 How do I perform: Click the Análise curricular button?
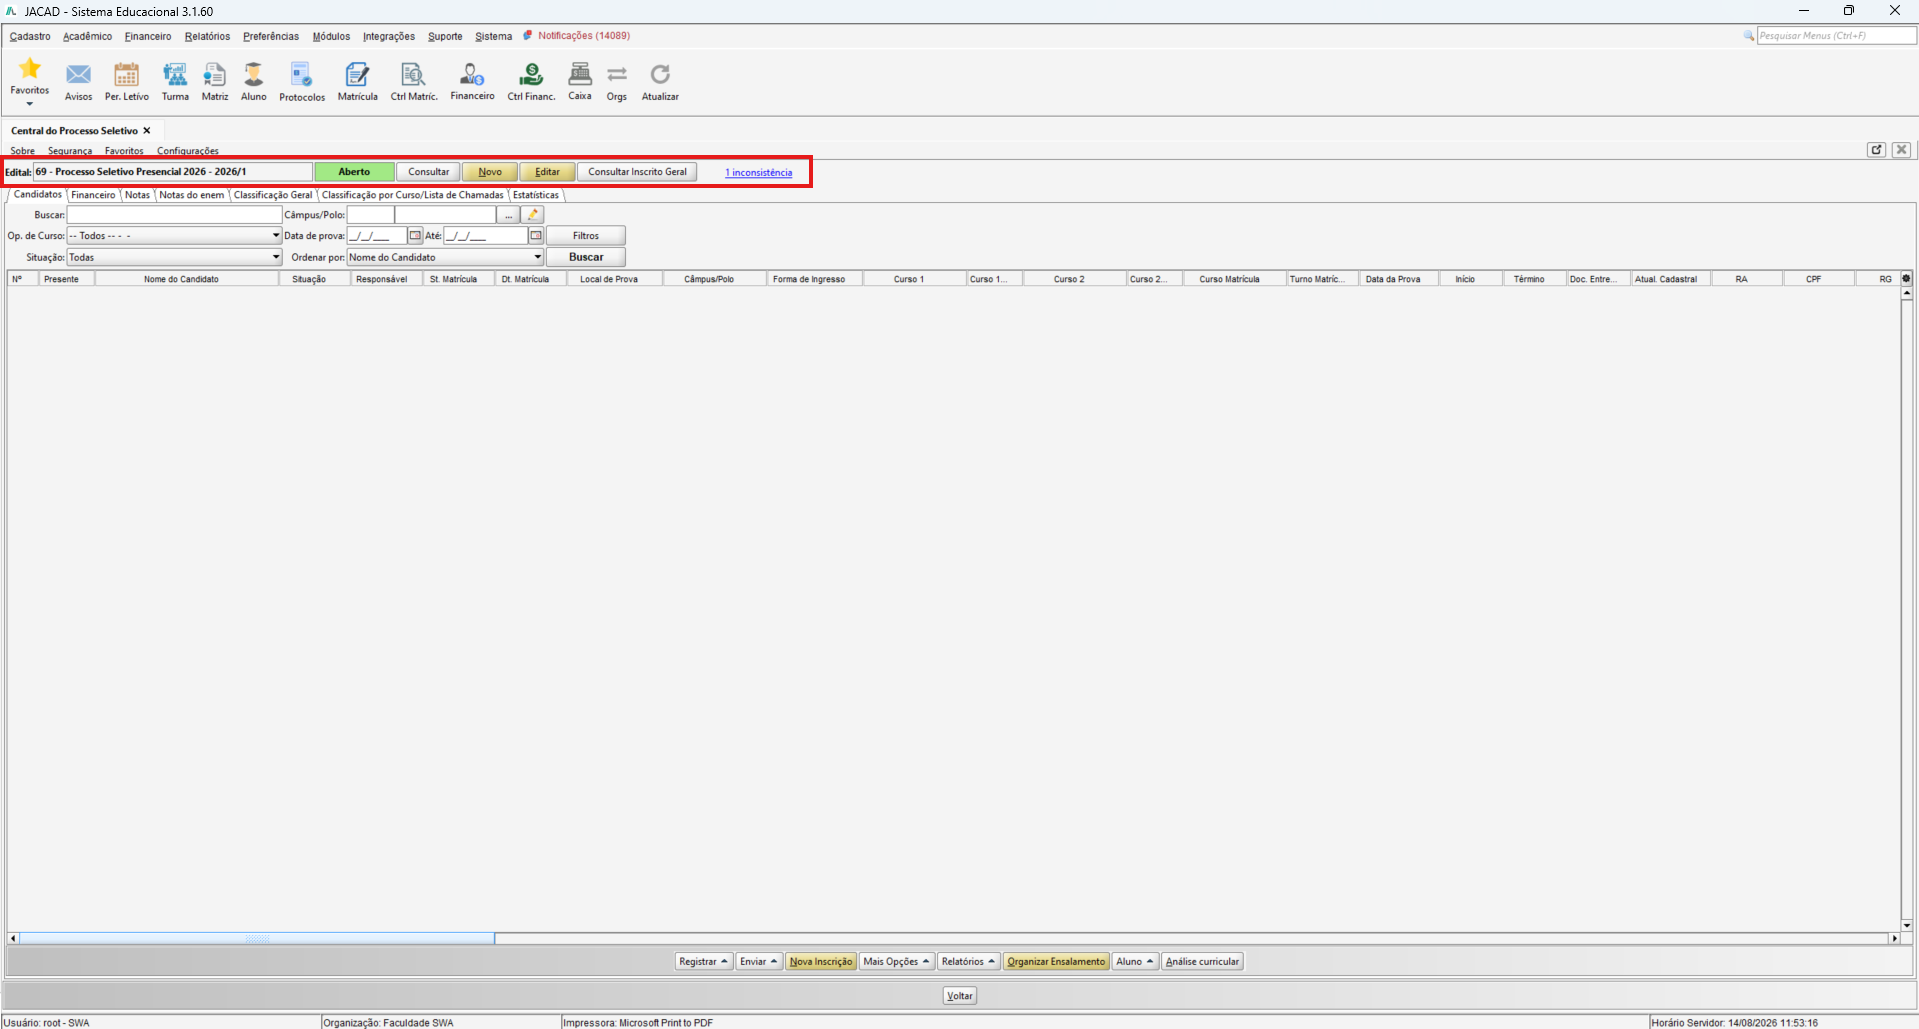click(x=1202, y=962)
